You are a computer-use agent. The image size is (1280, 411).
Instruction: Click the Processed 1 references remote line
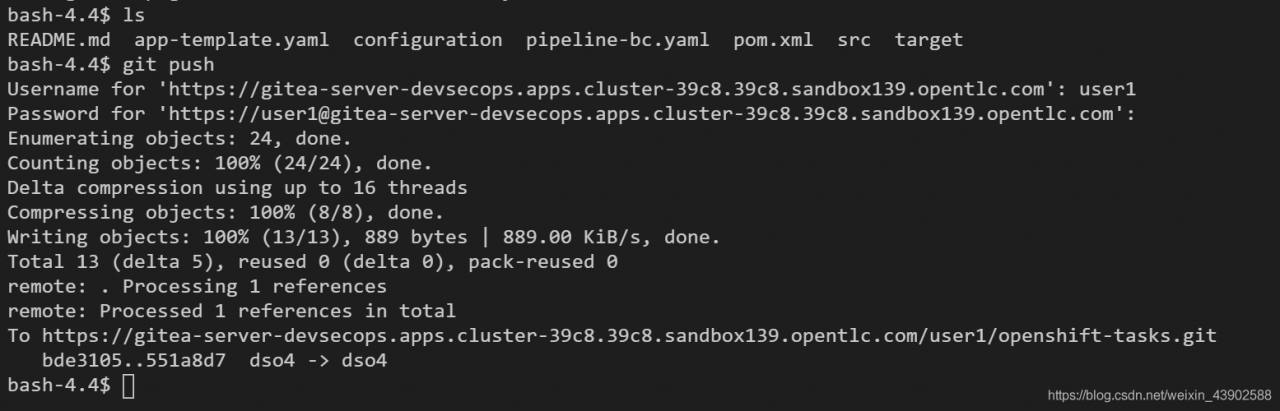(x=231, y=311)
